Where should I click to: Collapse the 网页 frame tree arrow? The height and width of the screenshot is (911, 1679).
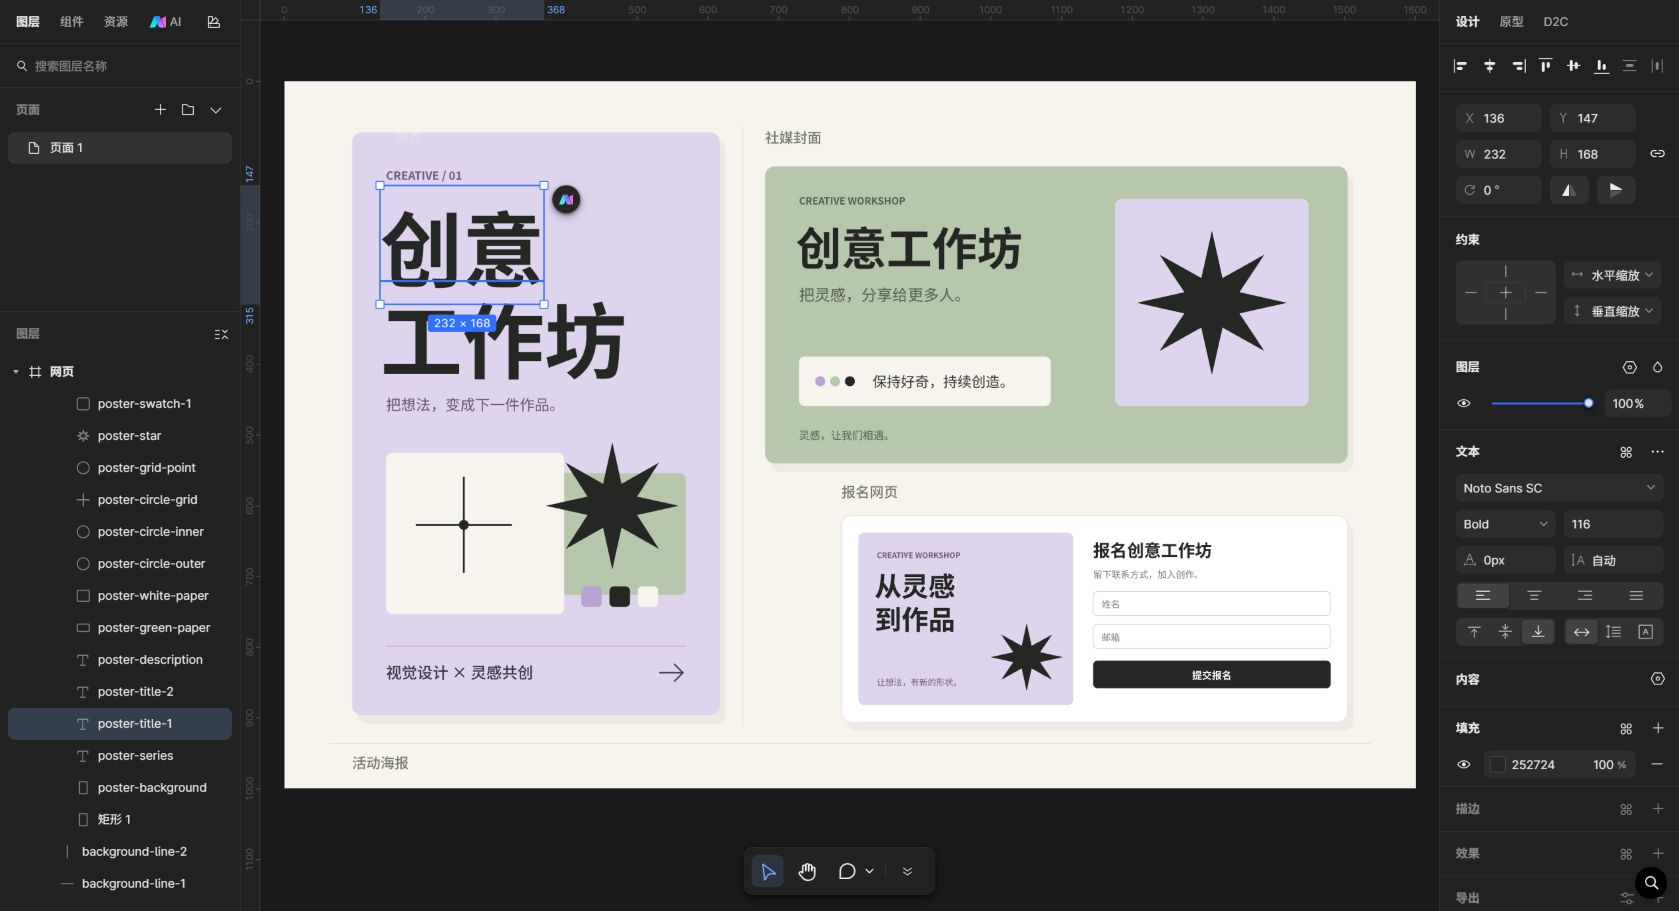coord(16,372)
